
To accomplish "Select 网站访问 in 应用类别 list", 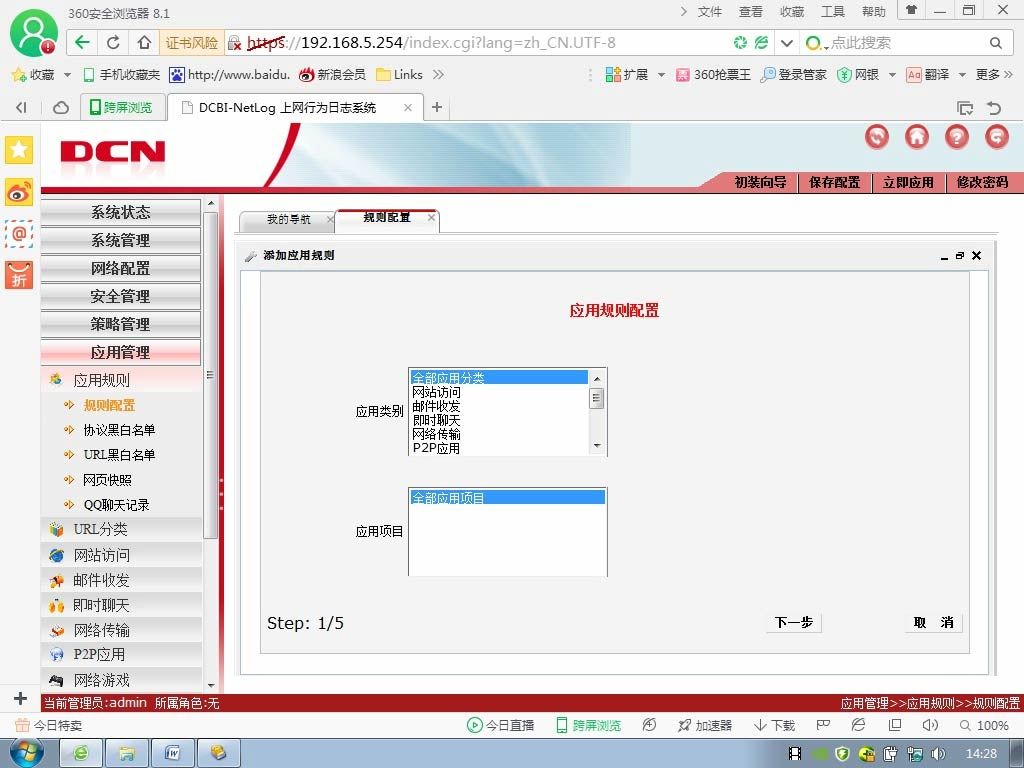I will [x=500, y=392].
